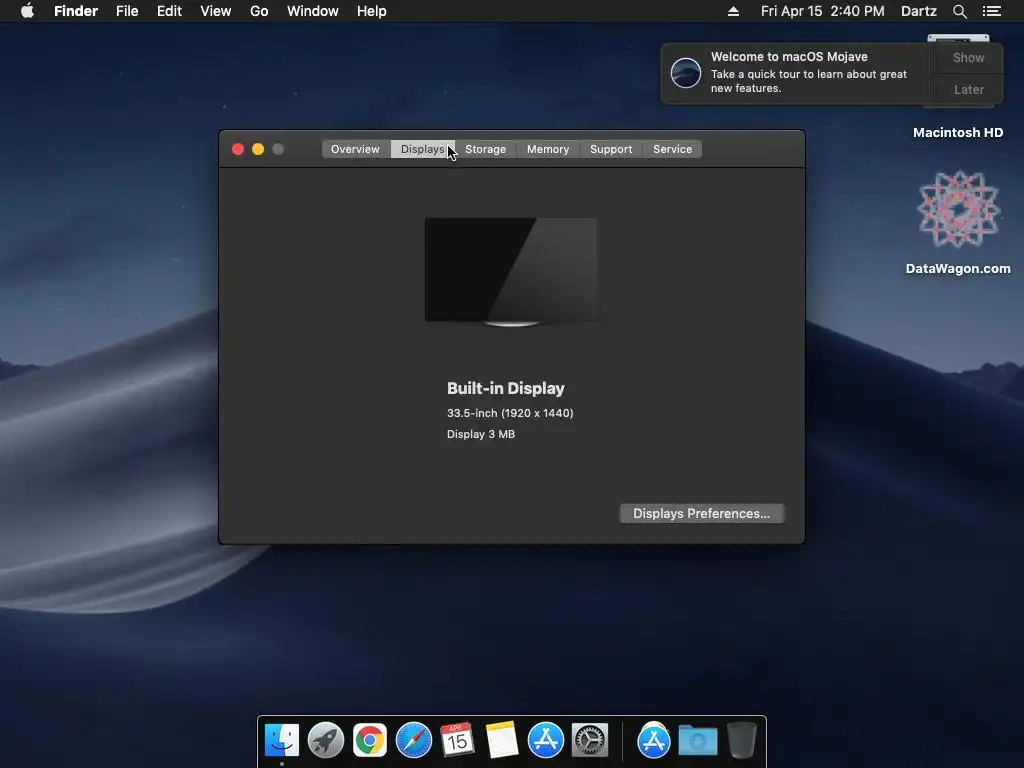1024x768 pixels.
Task: Open App Store icon next to Notes
Action: tap(546, 740)
